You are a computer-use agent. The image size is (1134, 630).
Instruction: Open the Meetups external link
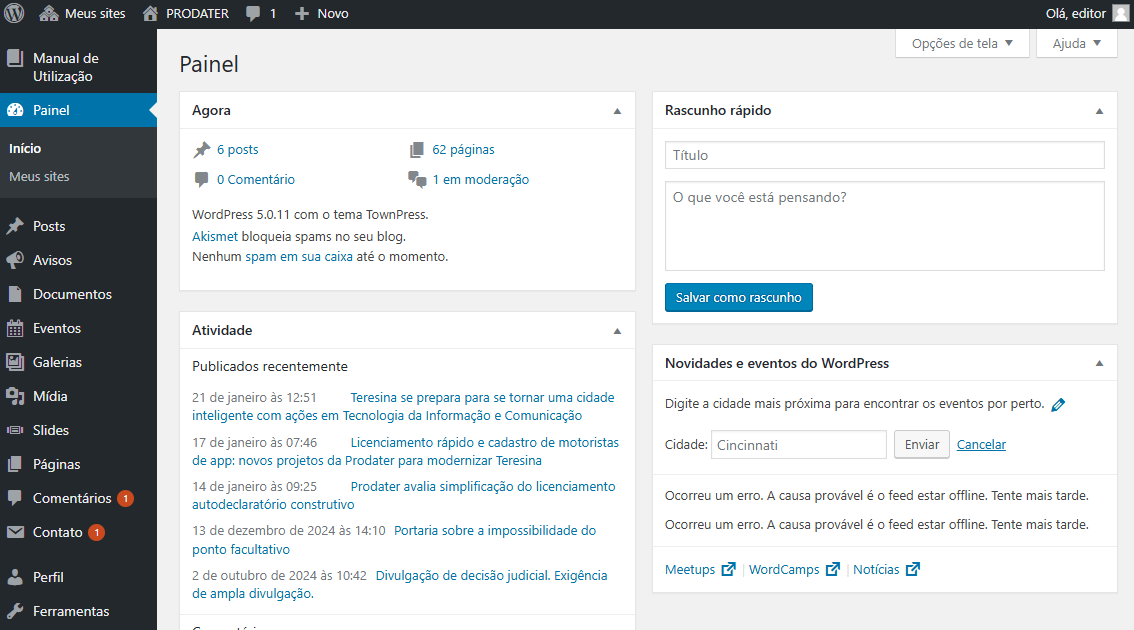(700, 570)
